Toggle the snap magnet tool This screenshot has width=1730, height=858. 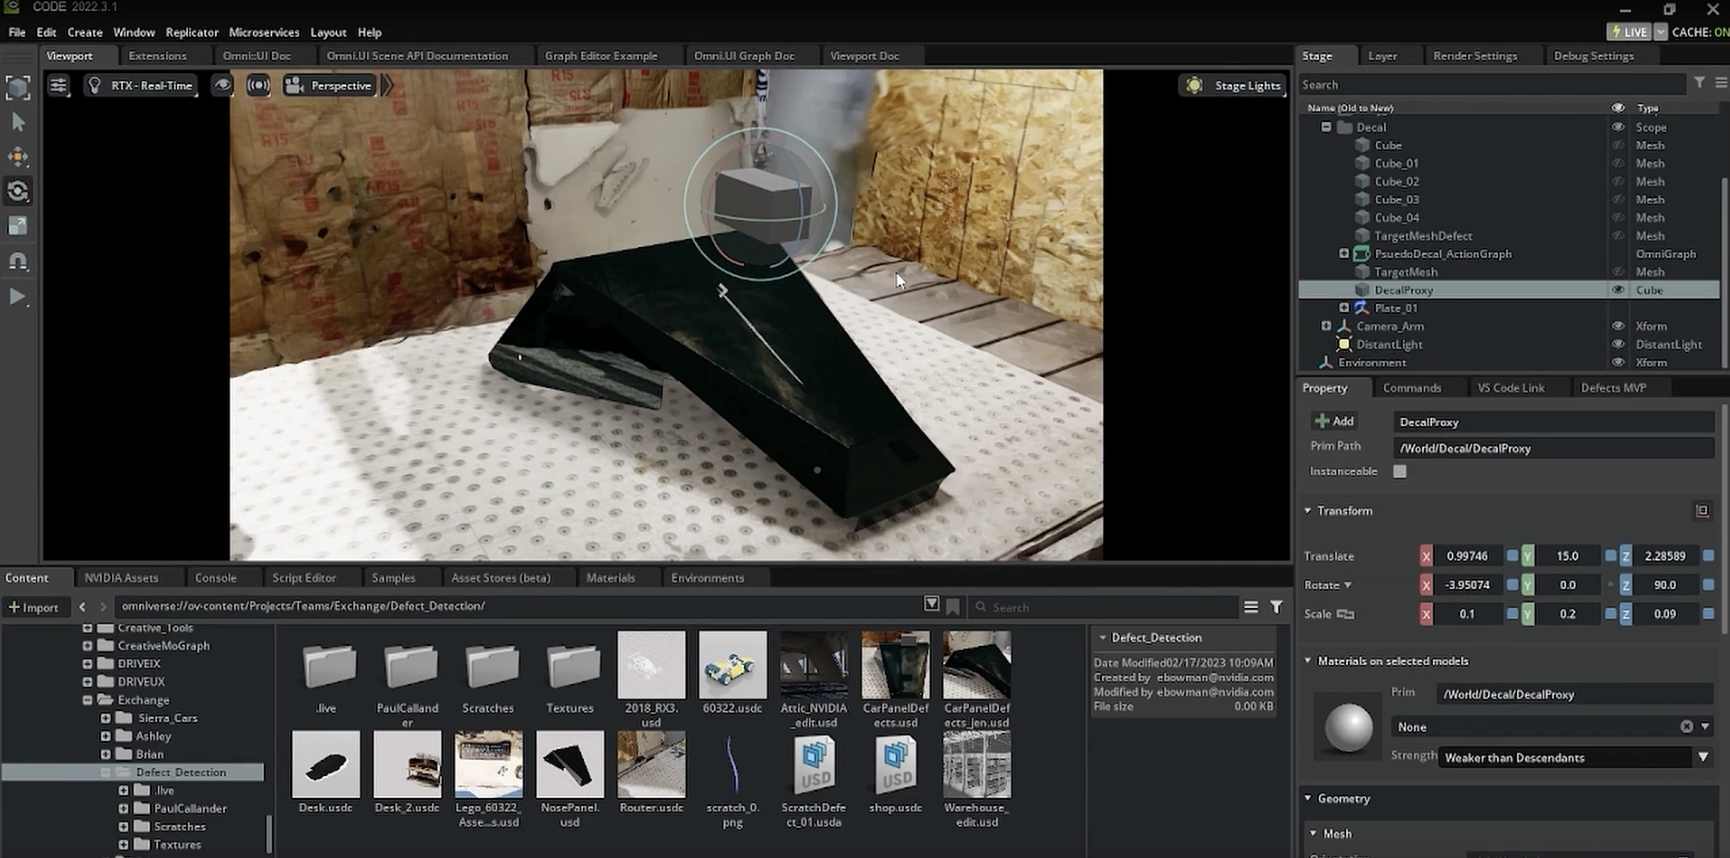point(18,261)
